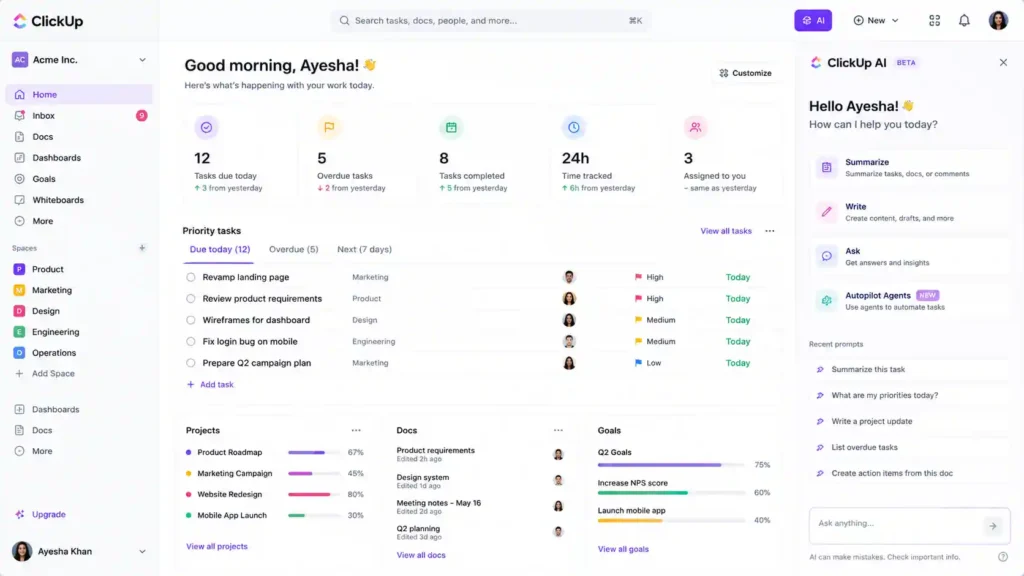Switch to the Next (7 days) tab
The height and width of the screenshot is (576, 1024).
364,249
